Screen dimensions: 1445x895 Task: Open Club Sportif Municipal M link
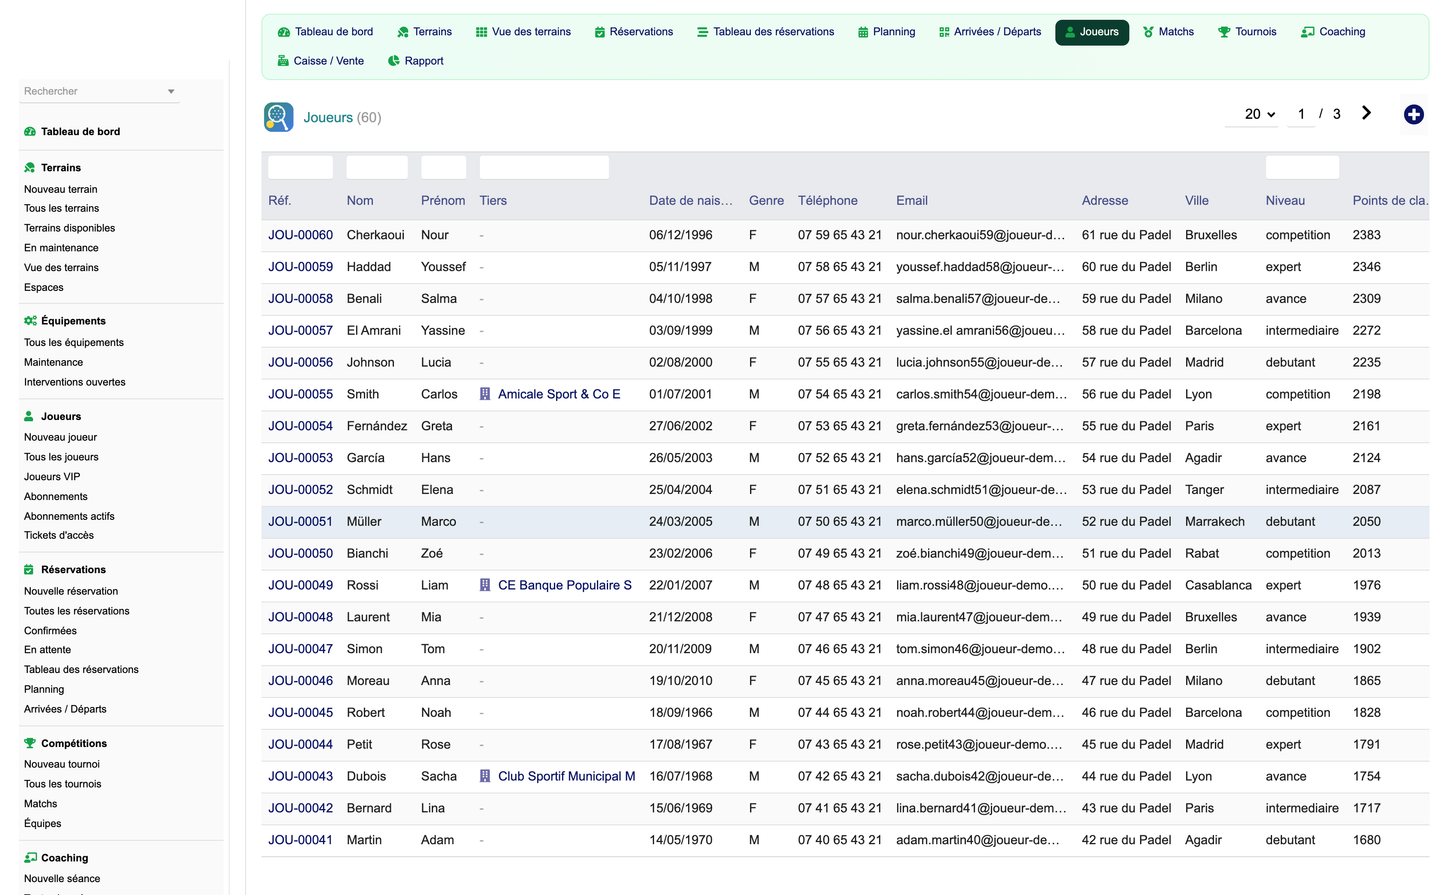tap(567, 776)
